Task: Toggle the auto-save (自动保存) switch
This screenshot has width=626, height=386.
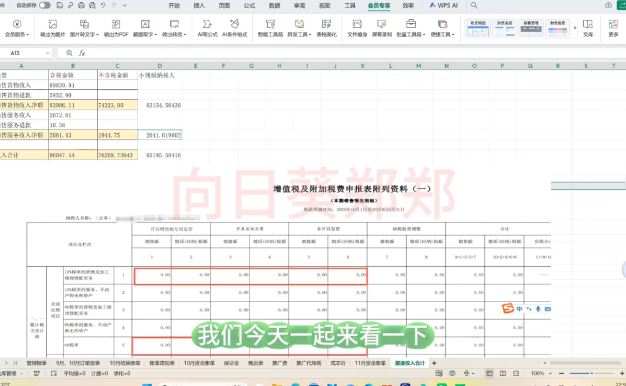Action: 45,5
